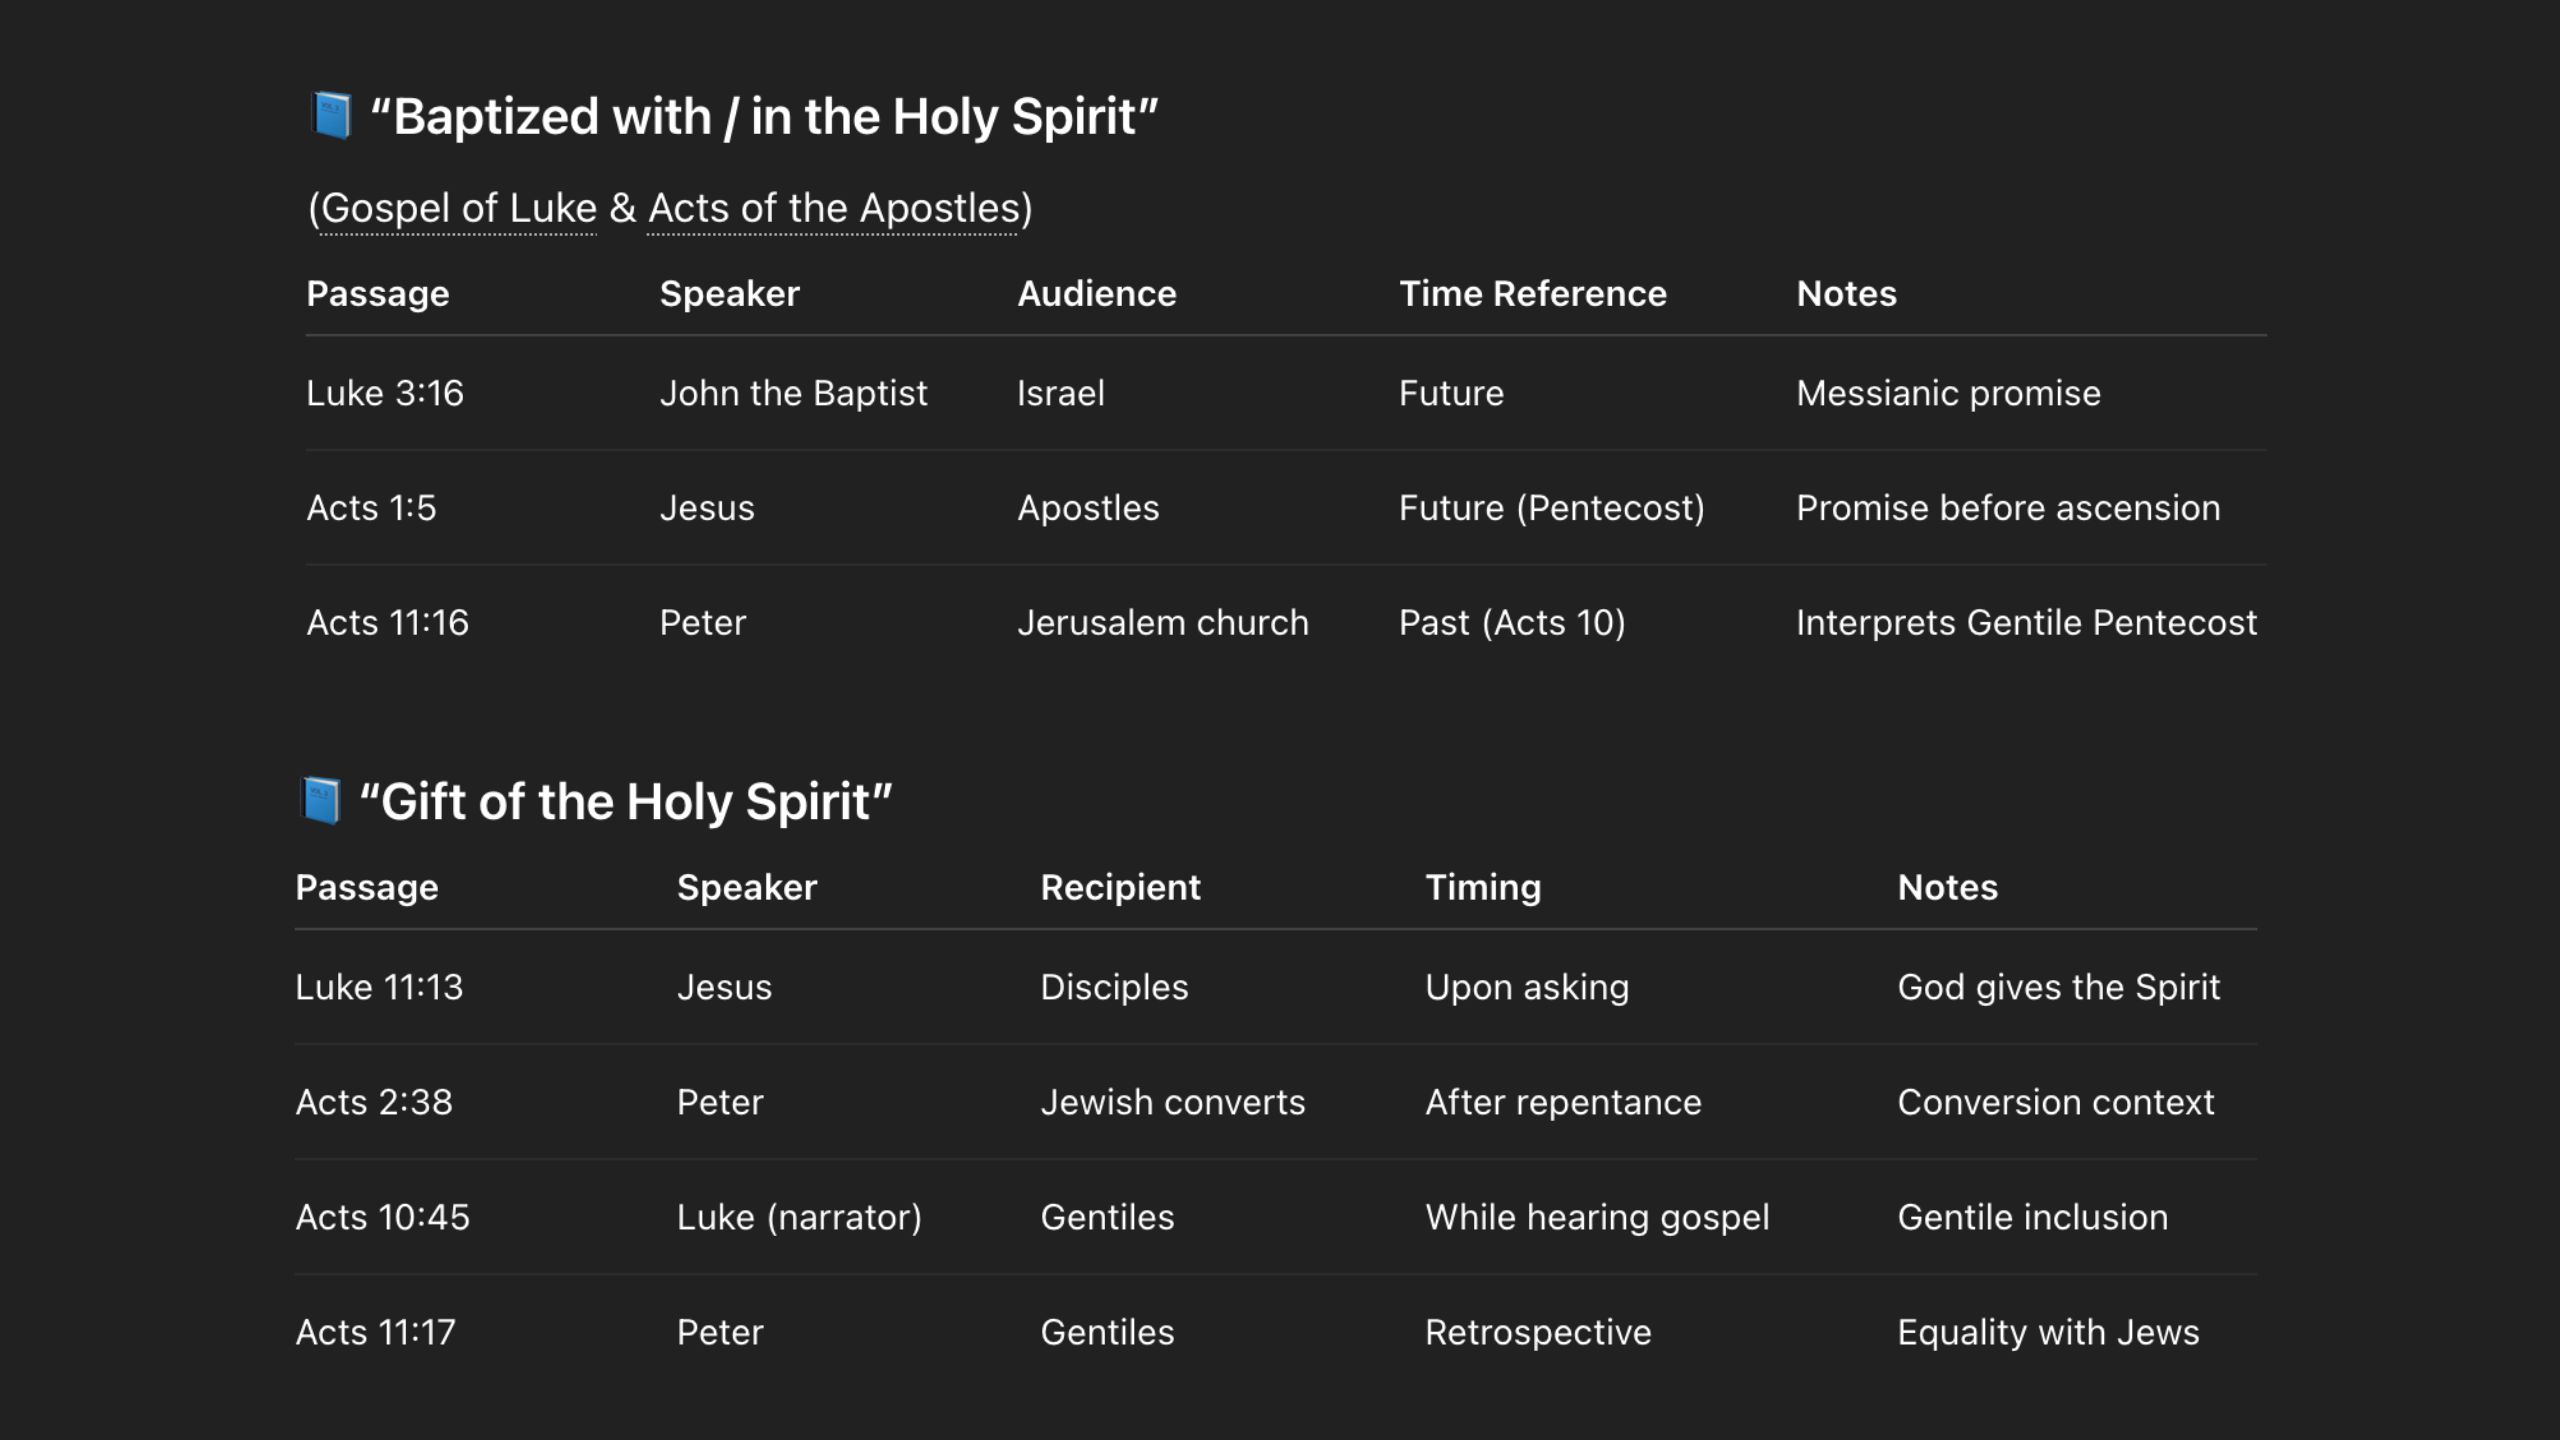The height and width of the screenshot is (1440, 2560).
Task: Select the "Acts 1:5" passage cell
Action: click(x=371, y=509)
